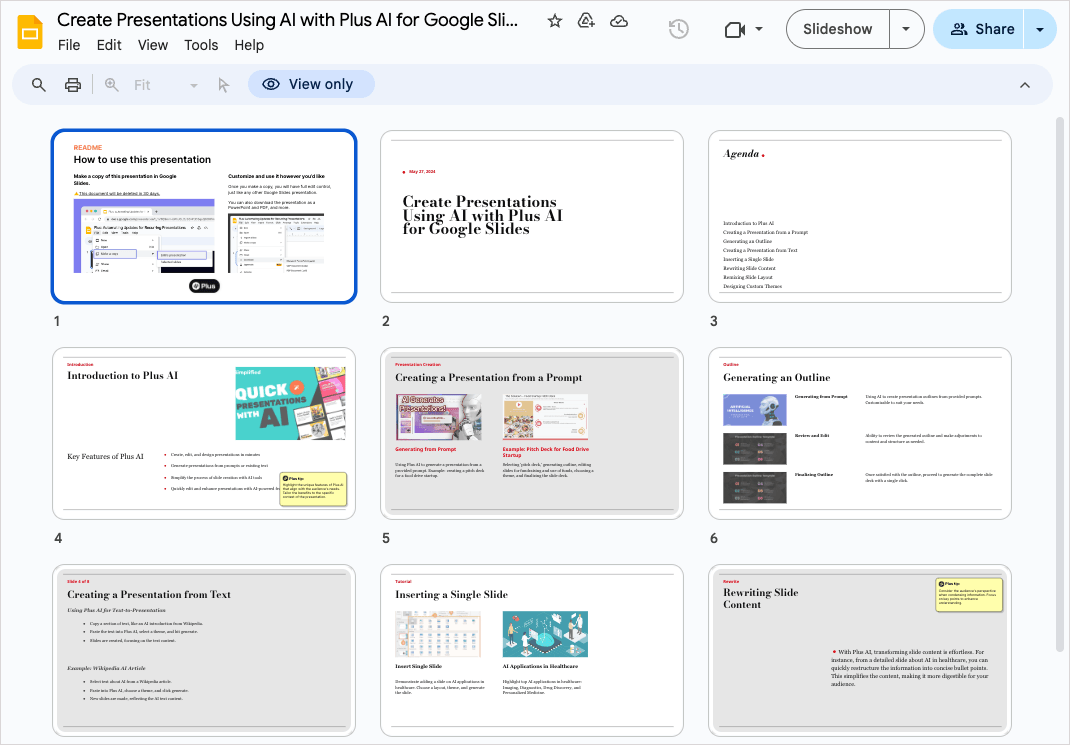This screenshot has height=745, width=1070.
Task: Click slide number 4 label
Action: (58, 538)
